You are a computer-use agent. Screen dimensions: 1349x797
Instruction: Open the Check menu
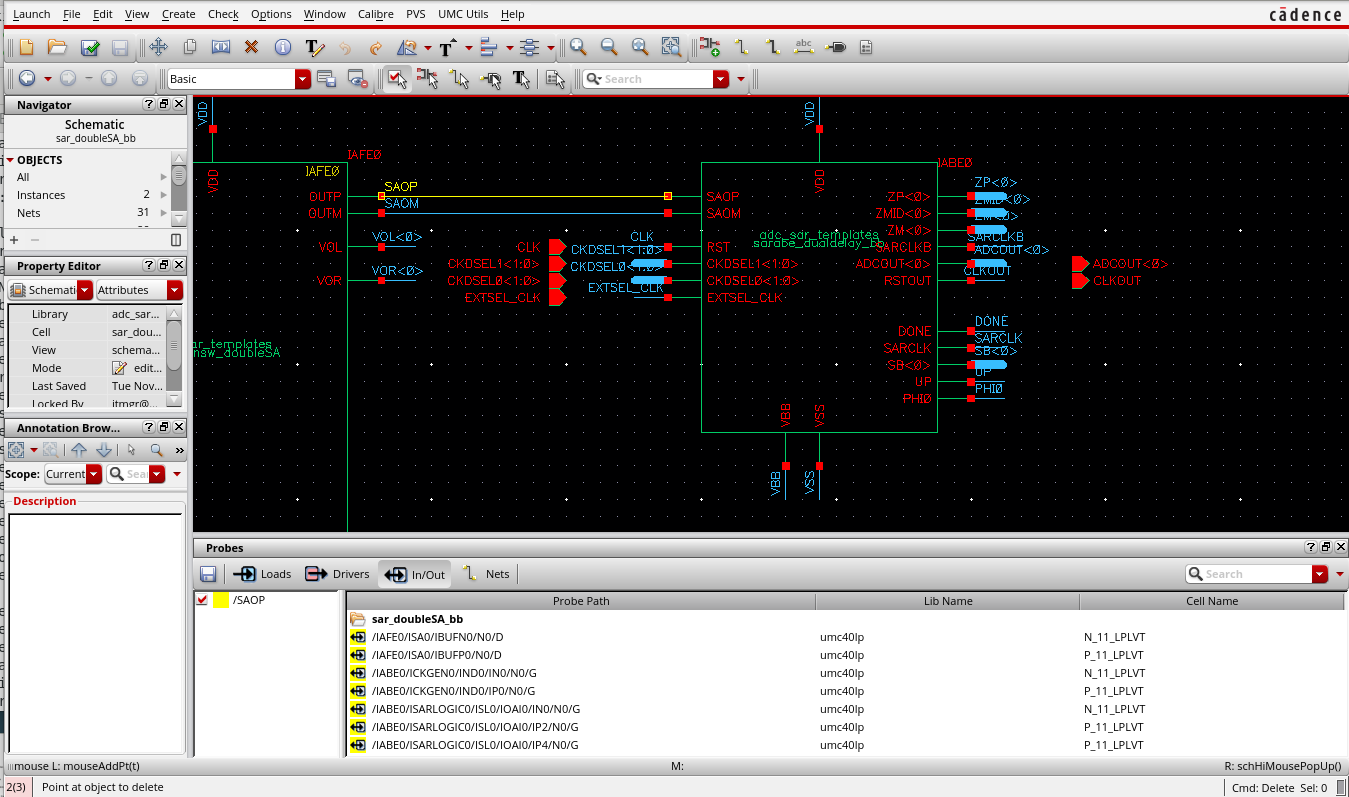pyautogui.click(x=223, y=14)
